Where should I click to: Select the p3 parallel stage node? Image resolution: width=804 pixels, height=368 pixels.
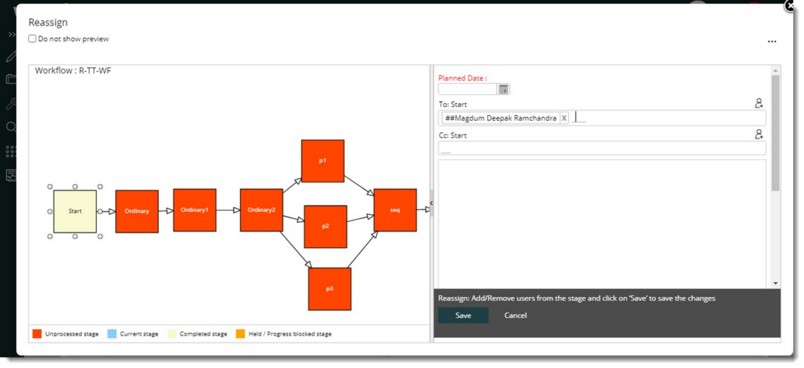pyautogui.click(x=330, y=289)
